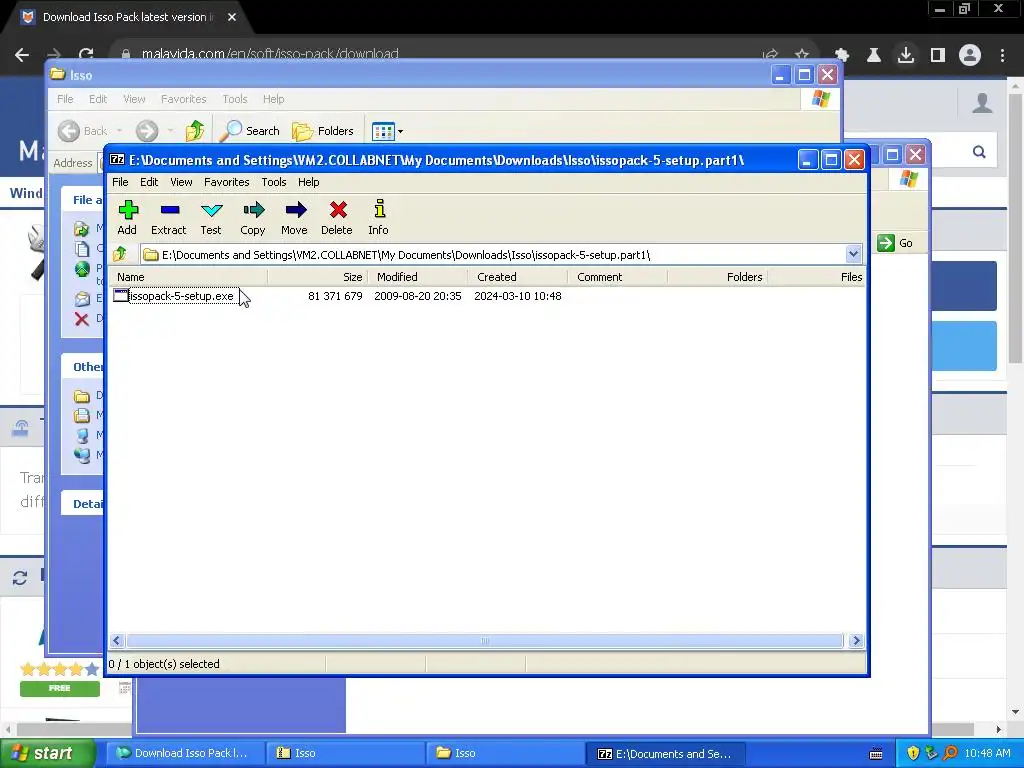Open the 7-Zip Edit menu
Viewport: 1024px width, 768px height.
tap(149, 182)
